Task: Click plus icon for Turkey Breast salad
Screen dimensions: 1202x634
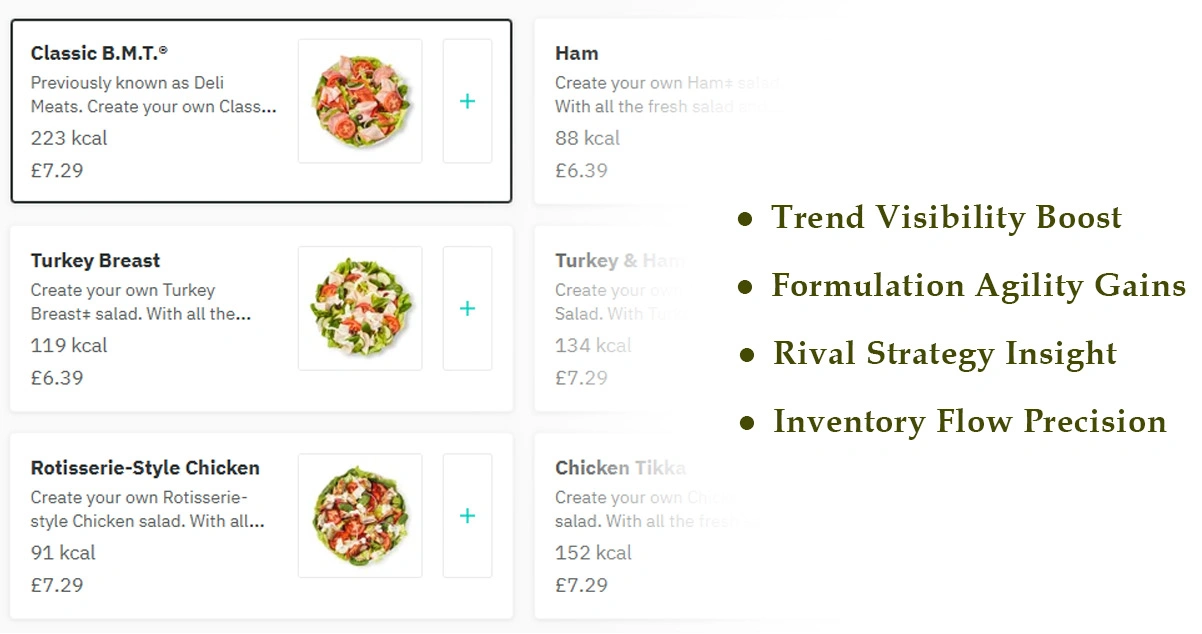Action: pos(467,308)
